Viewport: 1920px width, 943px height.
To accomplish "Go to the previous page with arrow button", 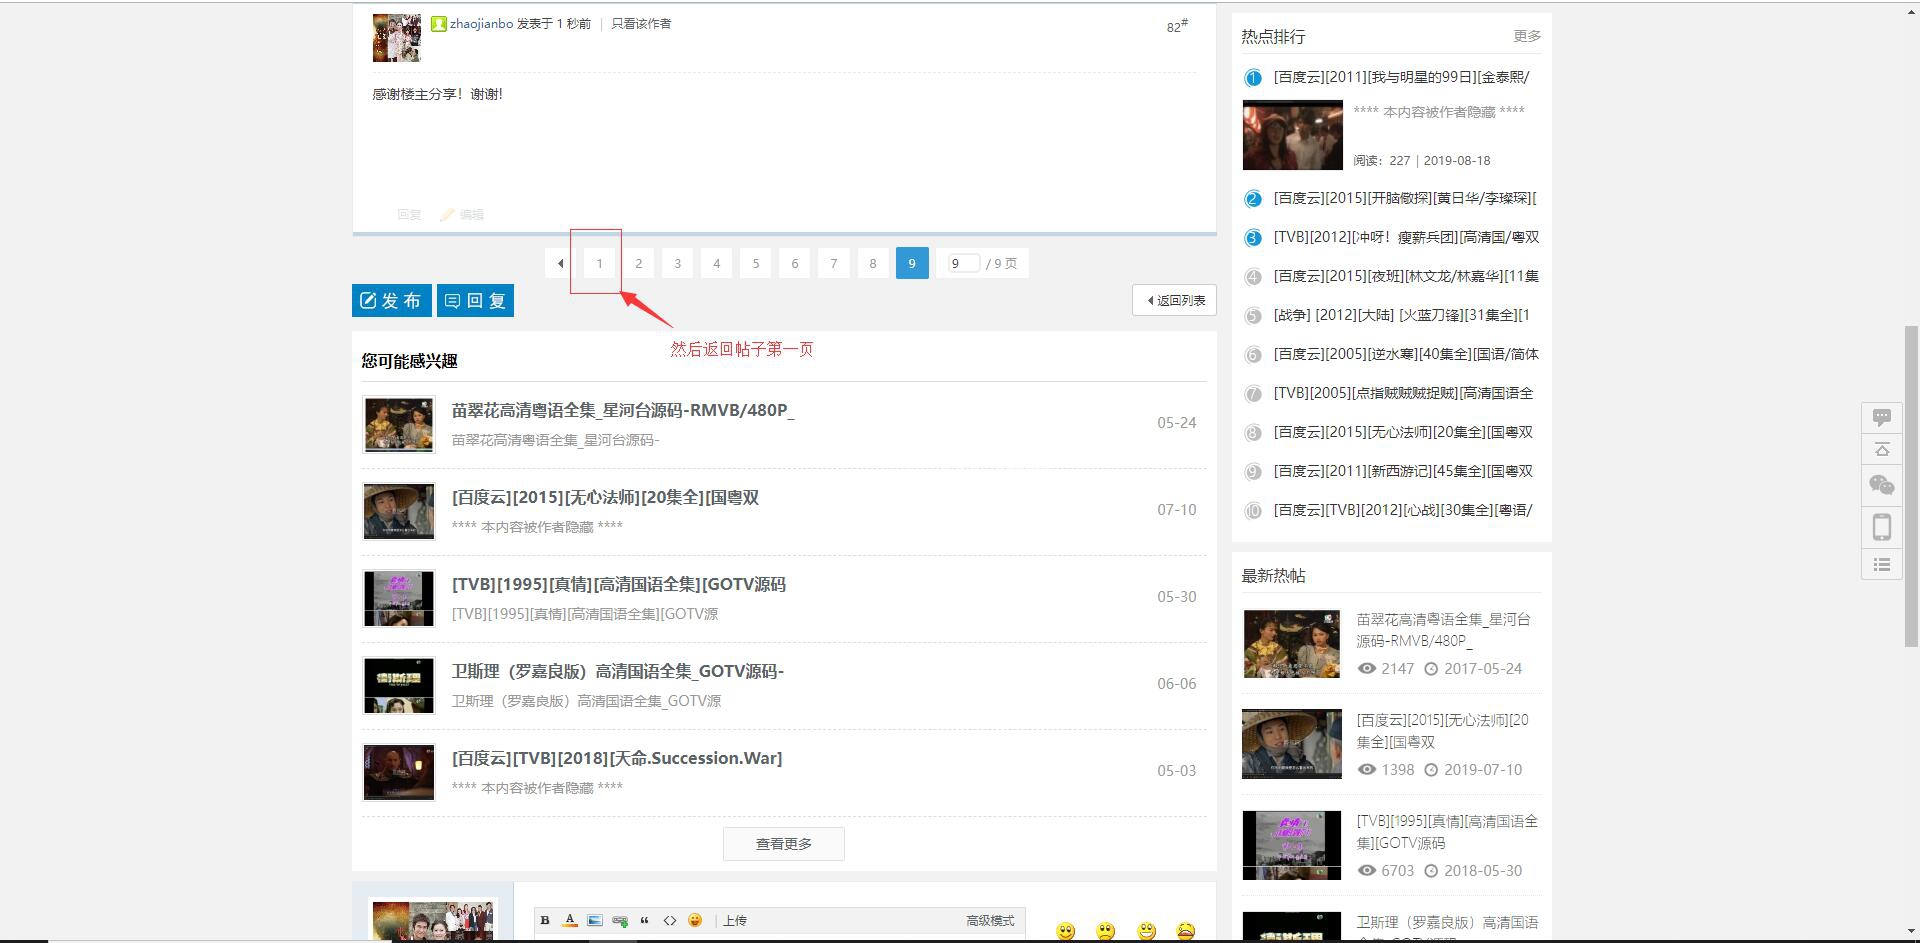I will [561, 263].
